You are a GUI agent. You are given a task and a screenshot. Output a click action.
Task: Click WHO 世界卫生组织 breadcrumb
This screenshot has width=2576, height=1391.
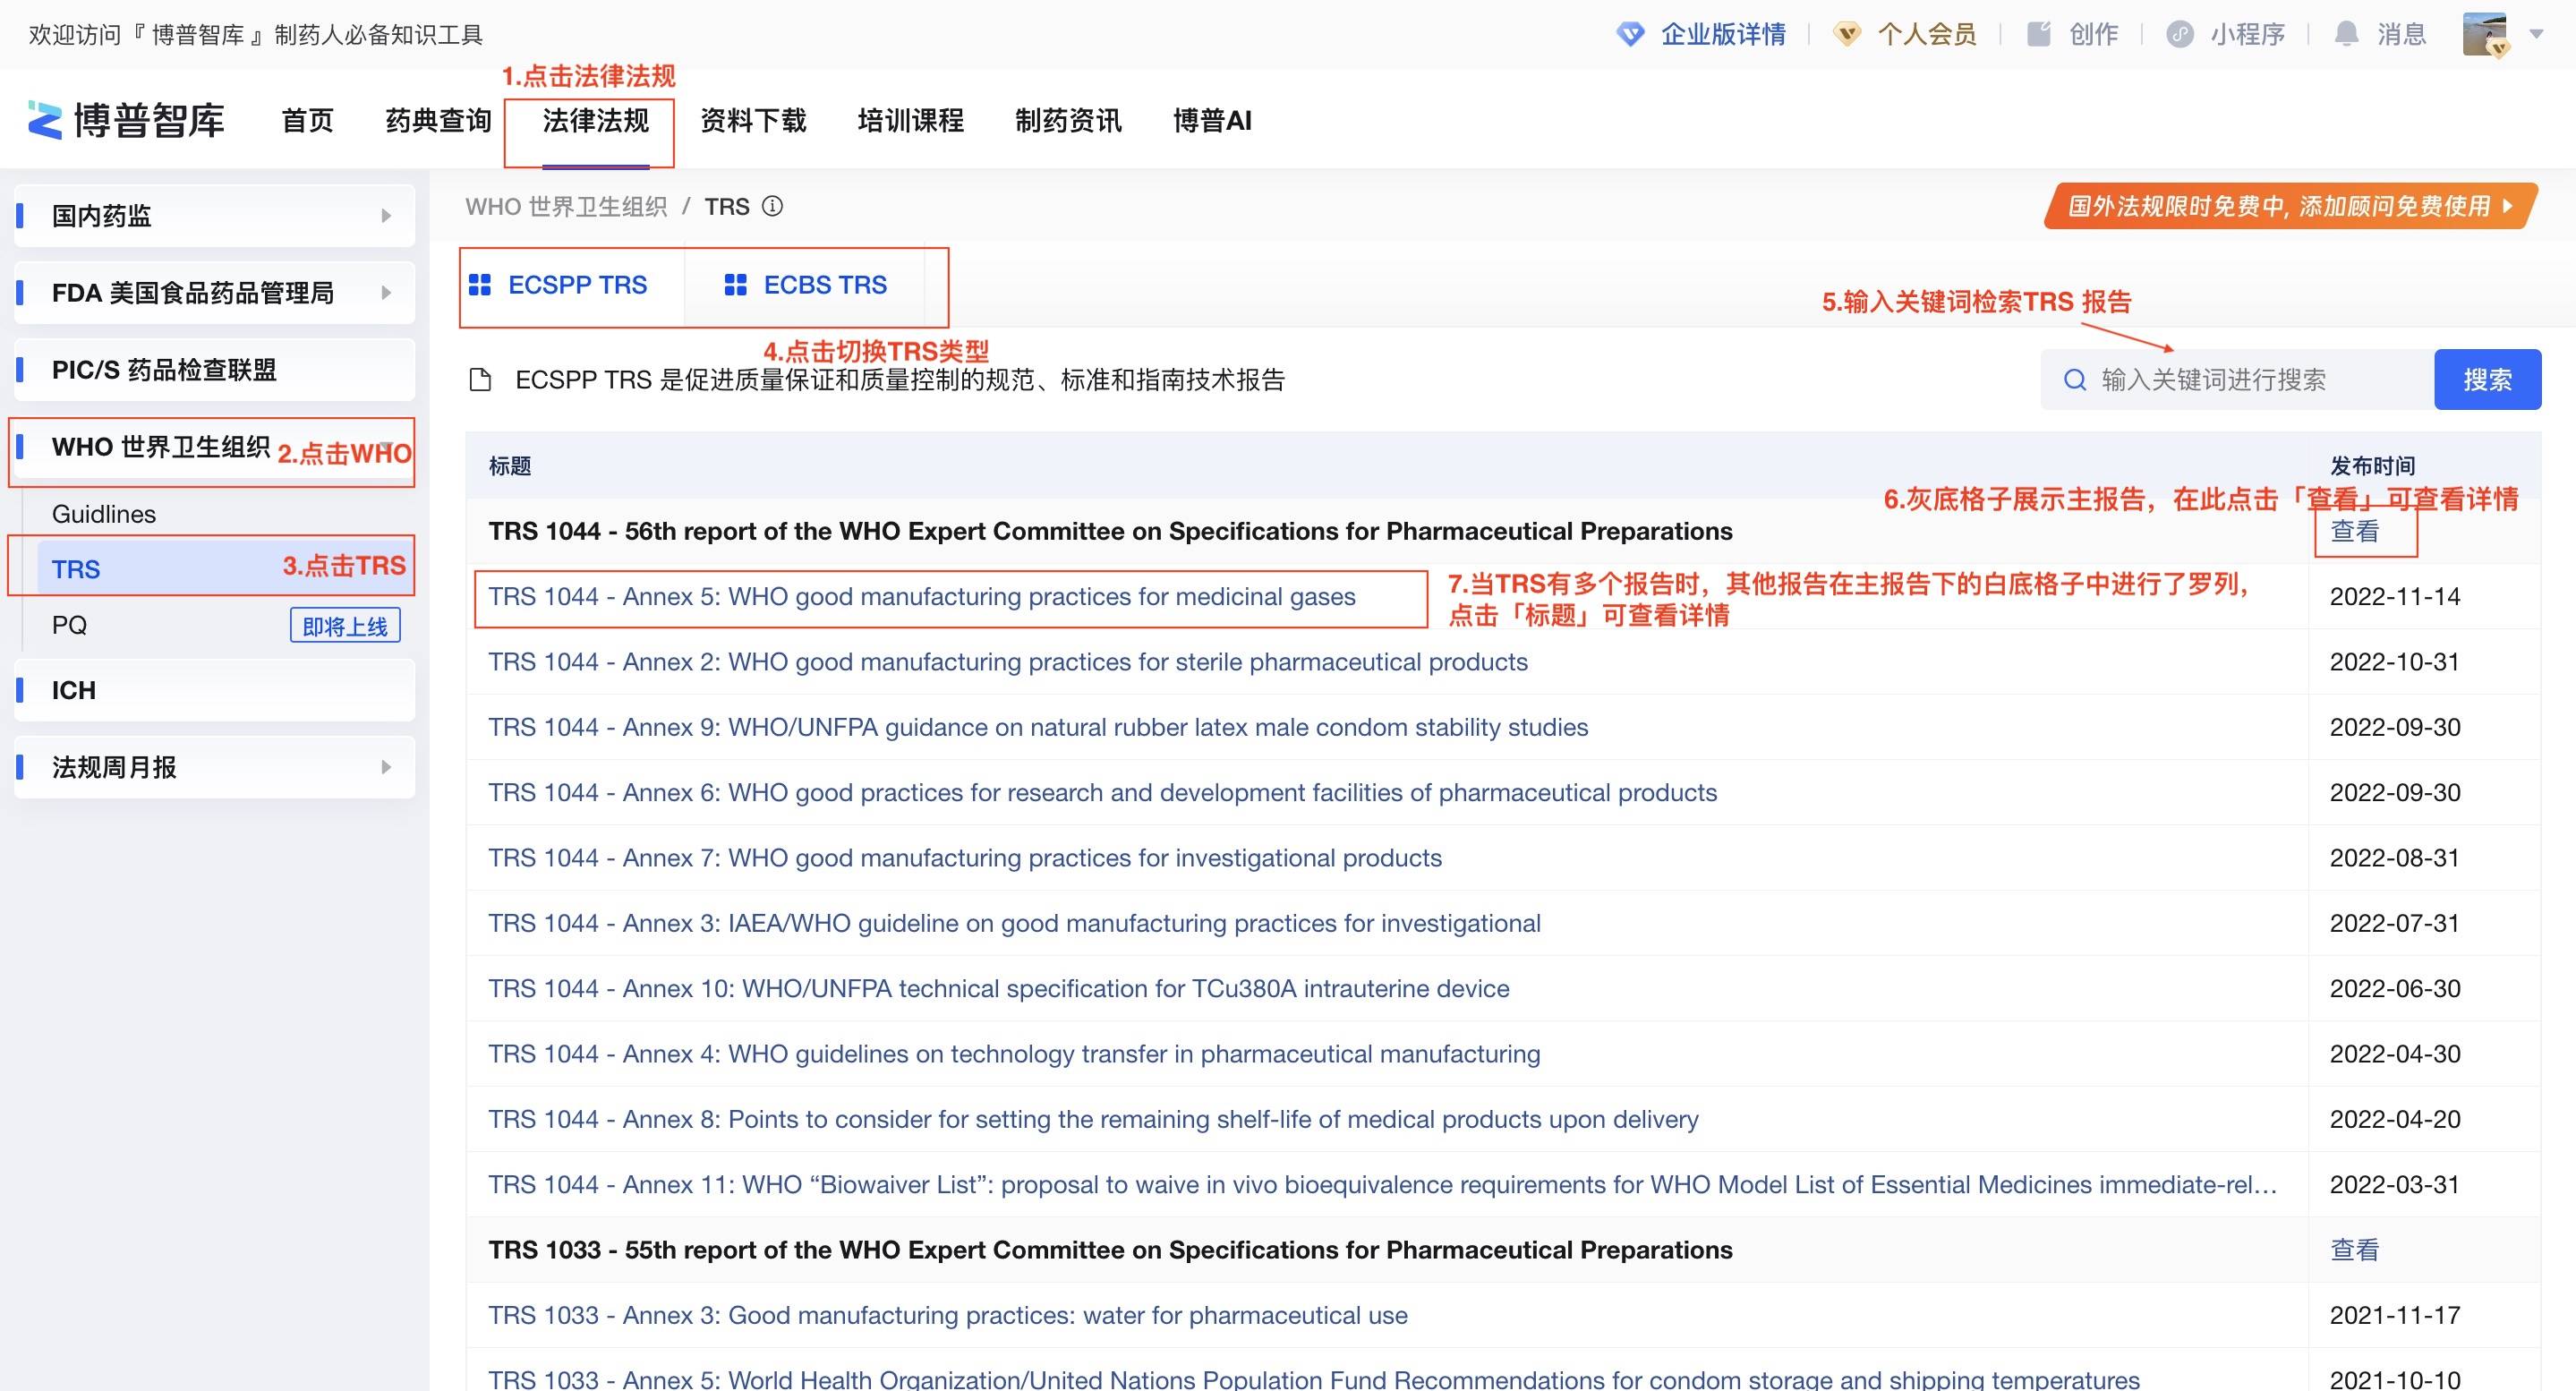click(x=566, y=206)
